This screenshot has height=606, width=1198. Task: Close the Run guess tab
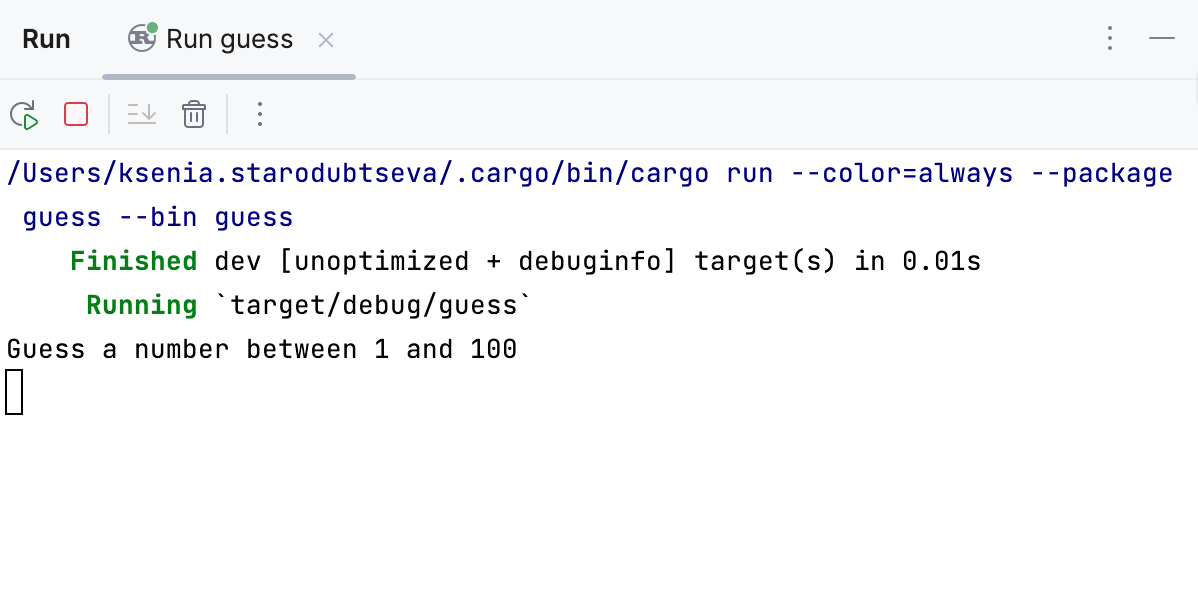tap(325, 40)
